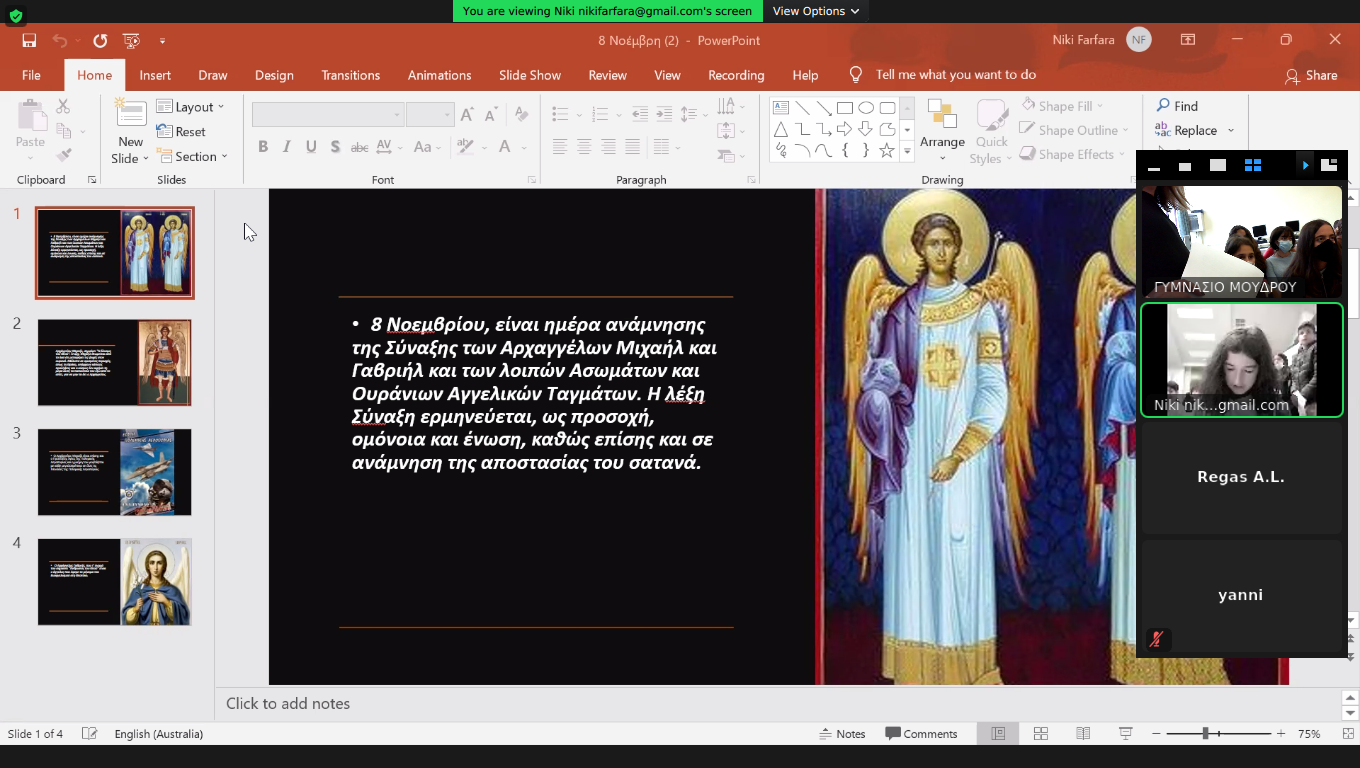Click the Reset slide button

point(181,132)
